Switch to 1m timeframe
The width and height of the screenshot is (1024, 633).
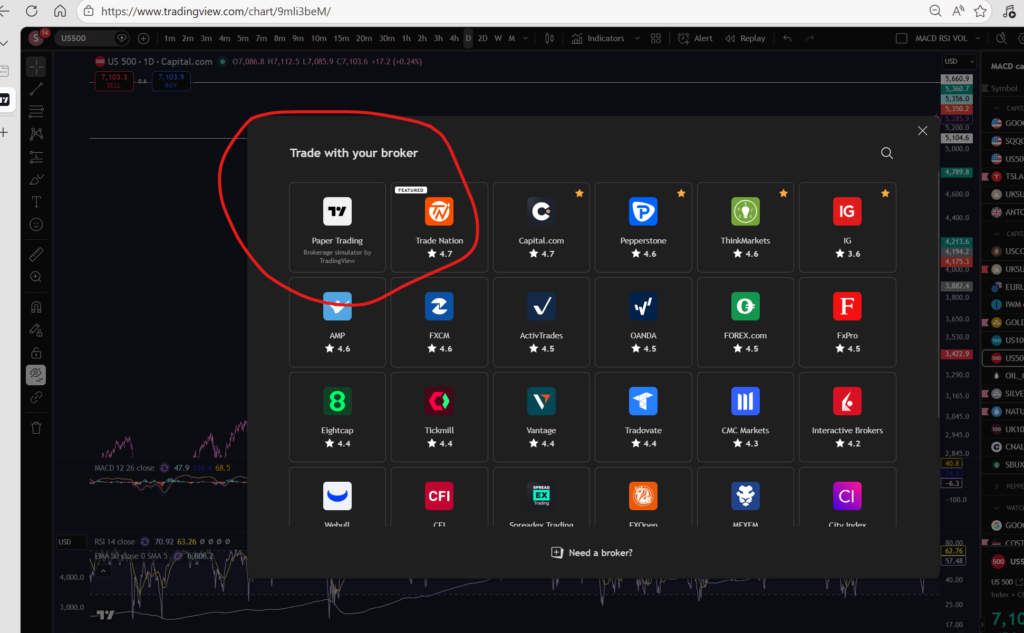tap(169, 39)
